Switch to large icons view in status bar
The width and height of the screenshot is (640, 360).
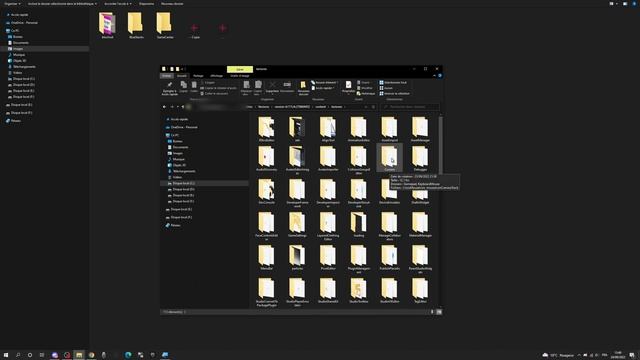(439, 312)
